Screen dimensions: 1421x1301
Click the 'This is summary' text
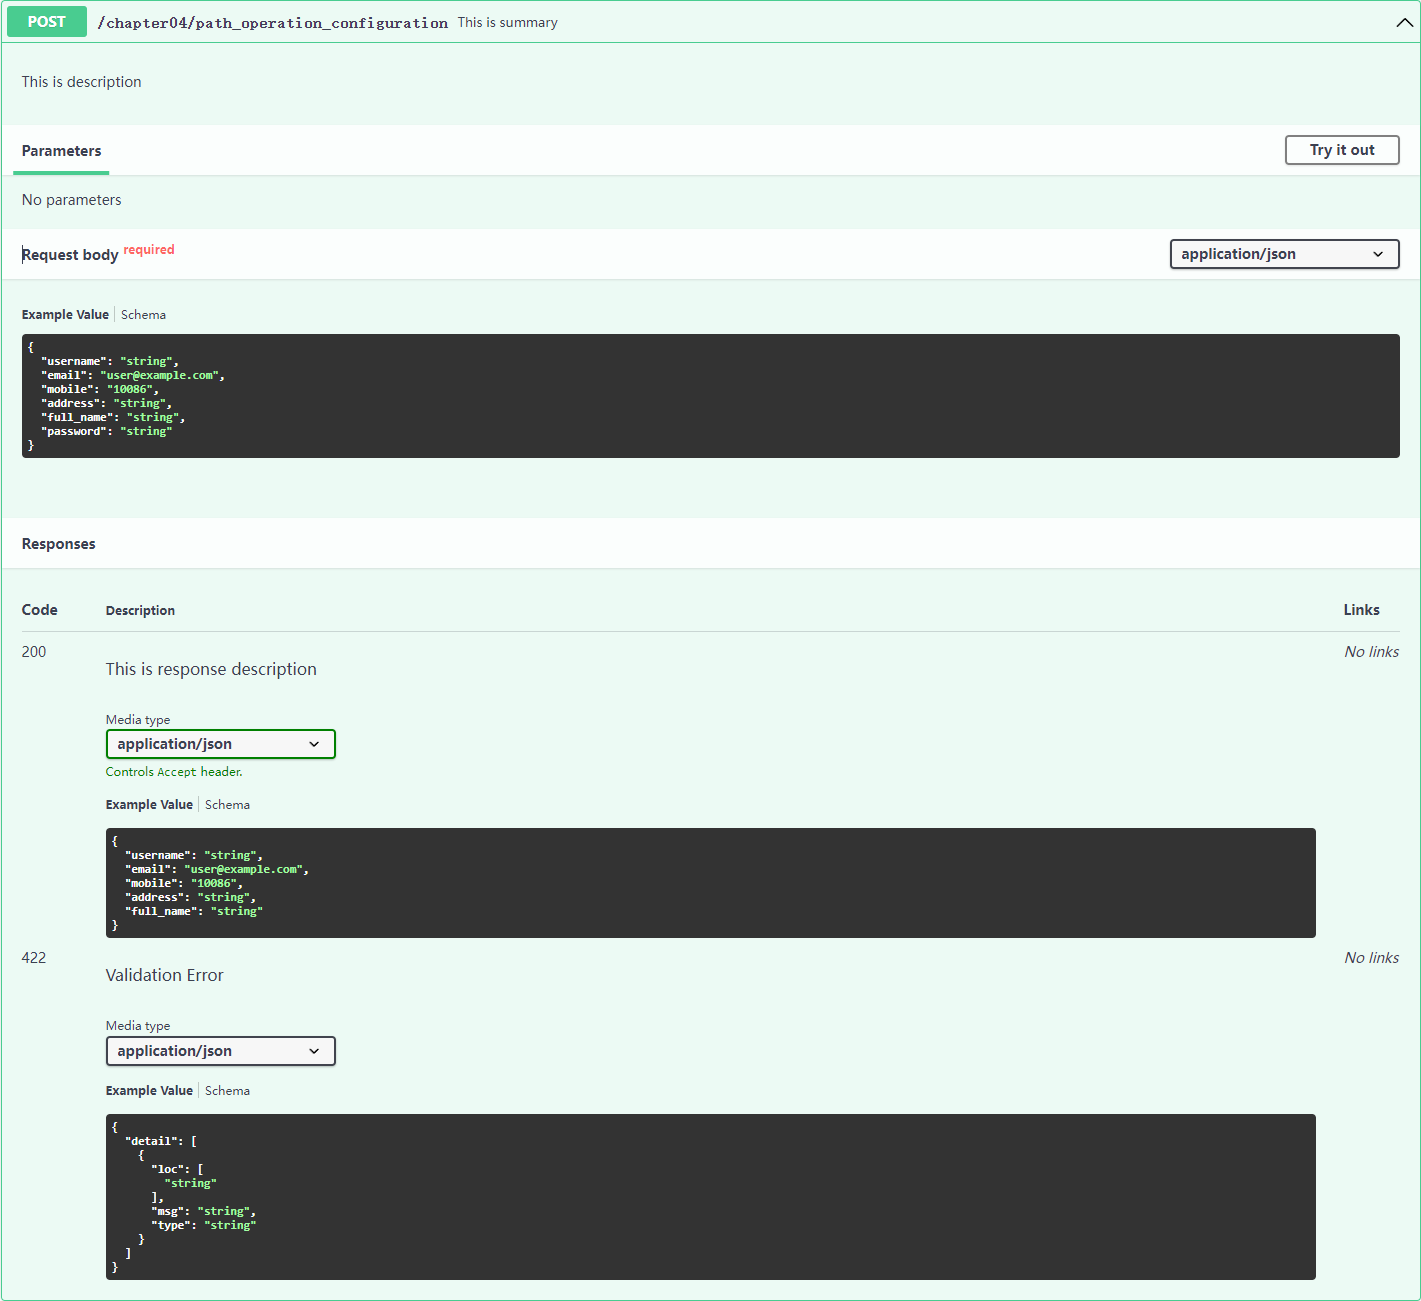pyautogui.click(x=508, y=22)
